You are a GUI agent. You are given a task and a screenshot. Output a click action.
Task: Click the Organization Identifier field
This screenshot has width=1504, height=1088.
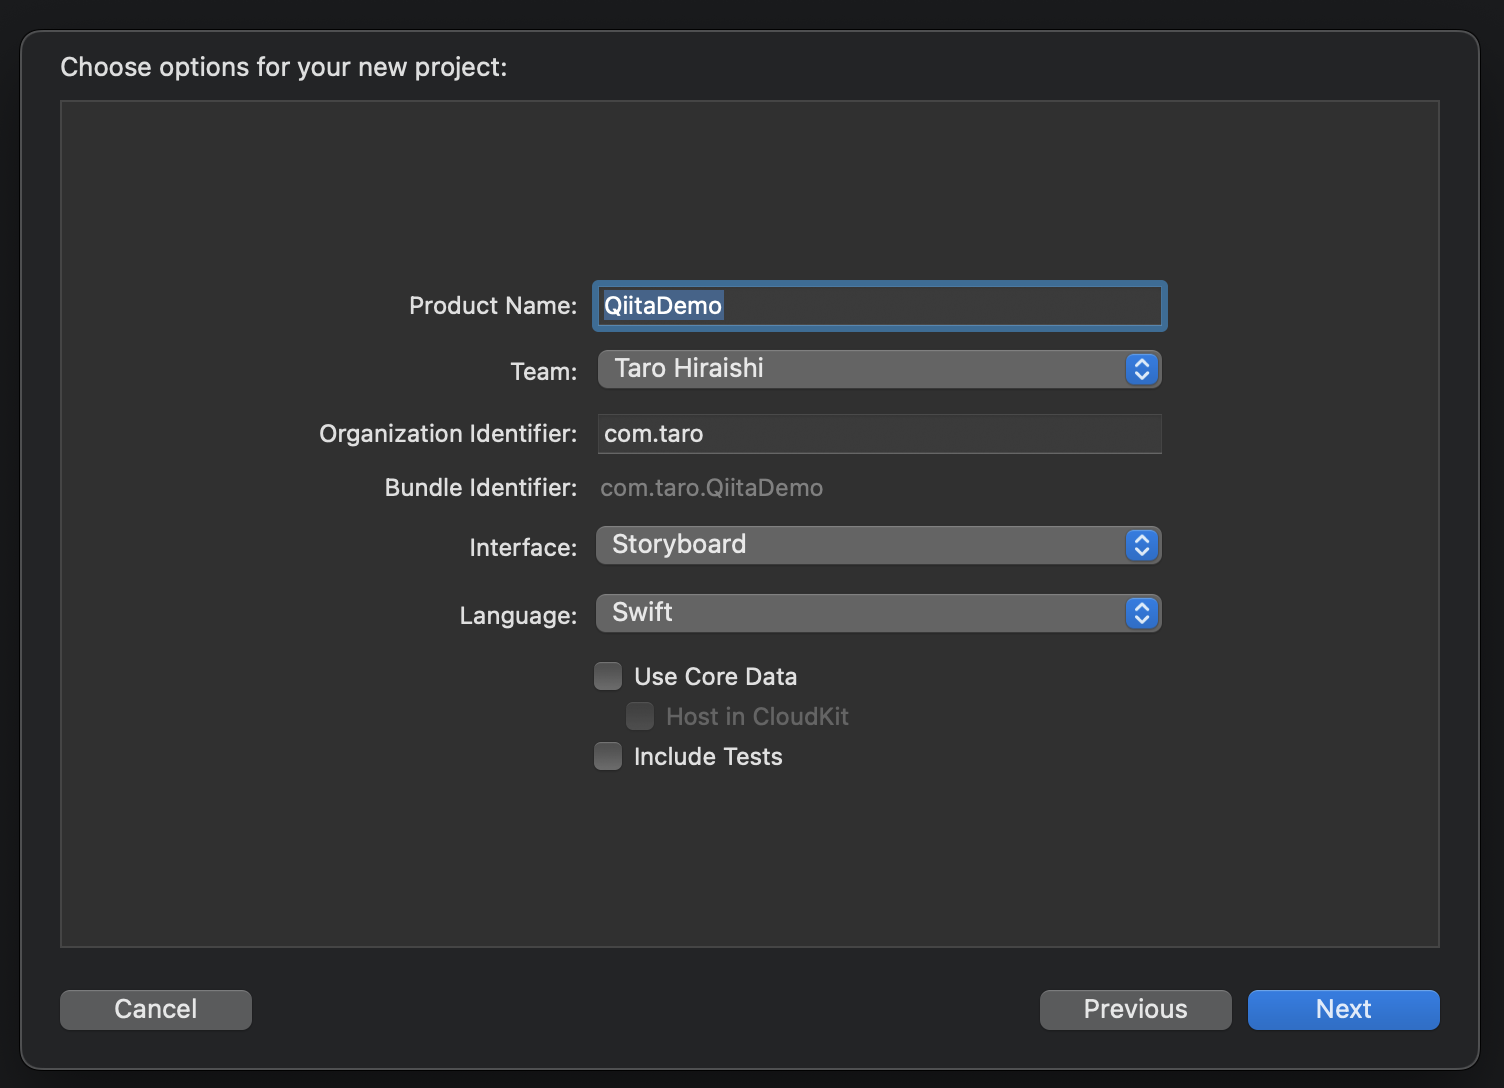click(x=879, y=434)
